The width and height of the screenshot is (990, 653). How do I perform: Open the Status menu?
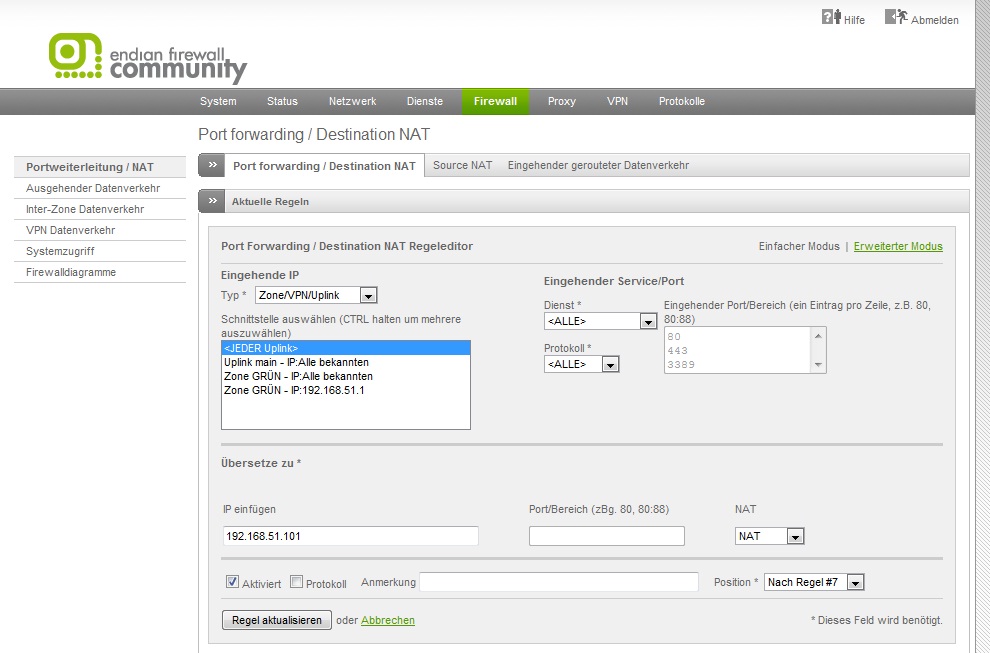coord(282,101)
